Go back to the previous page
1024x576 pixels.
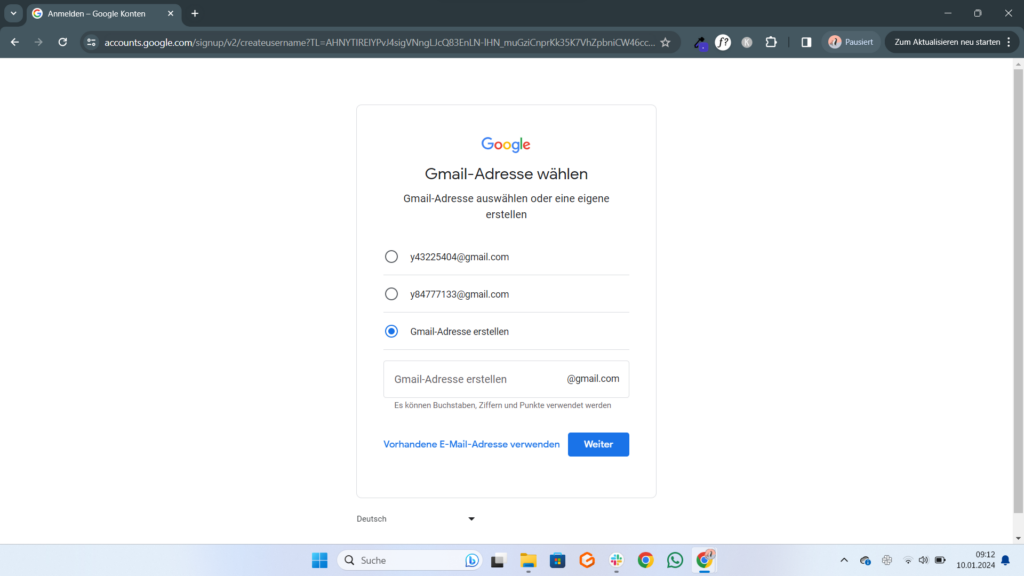[x=15, y=42]
